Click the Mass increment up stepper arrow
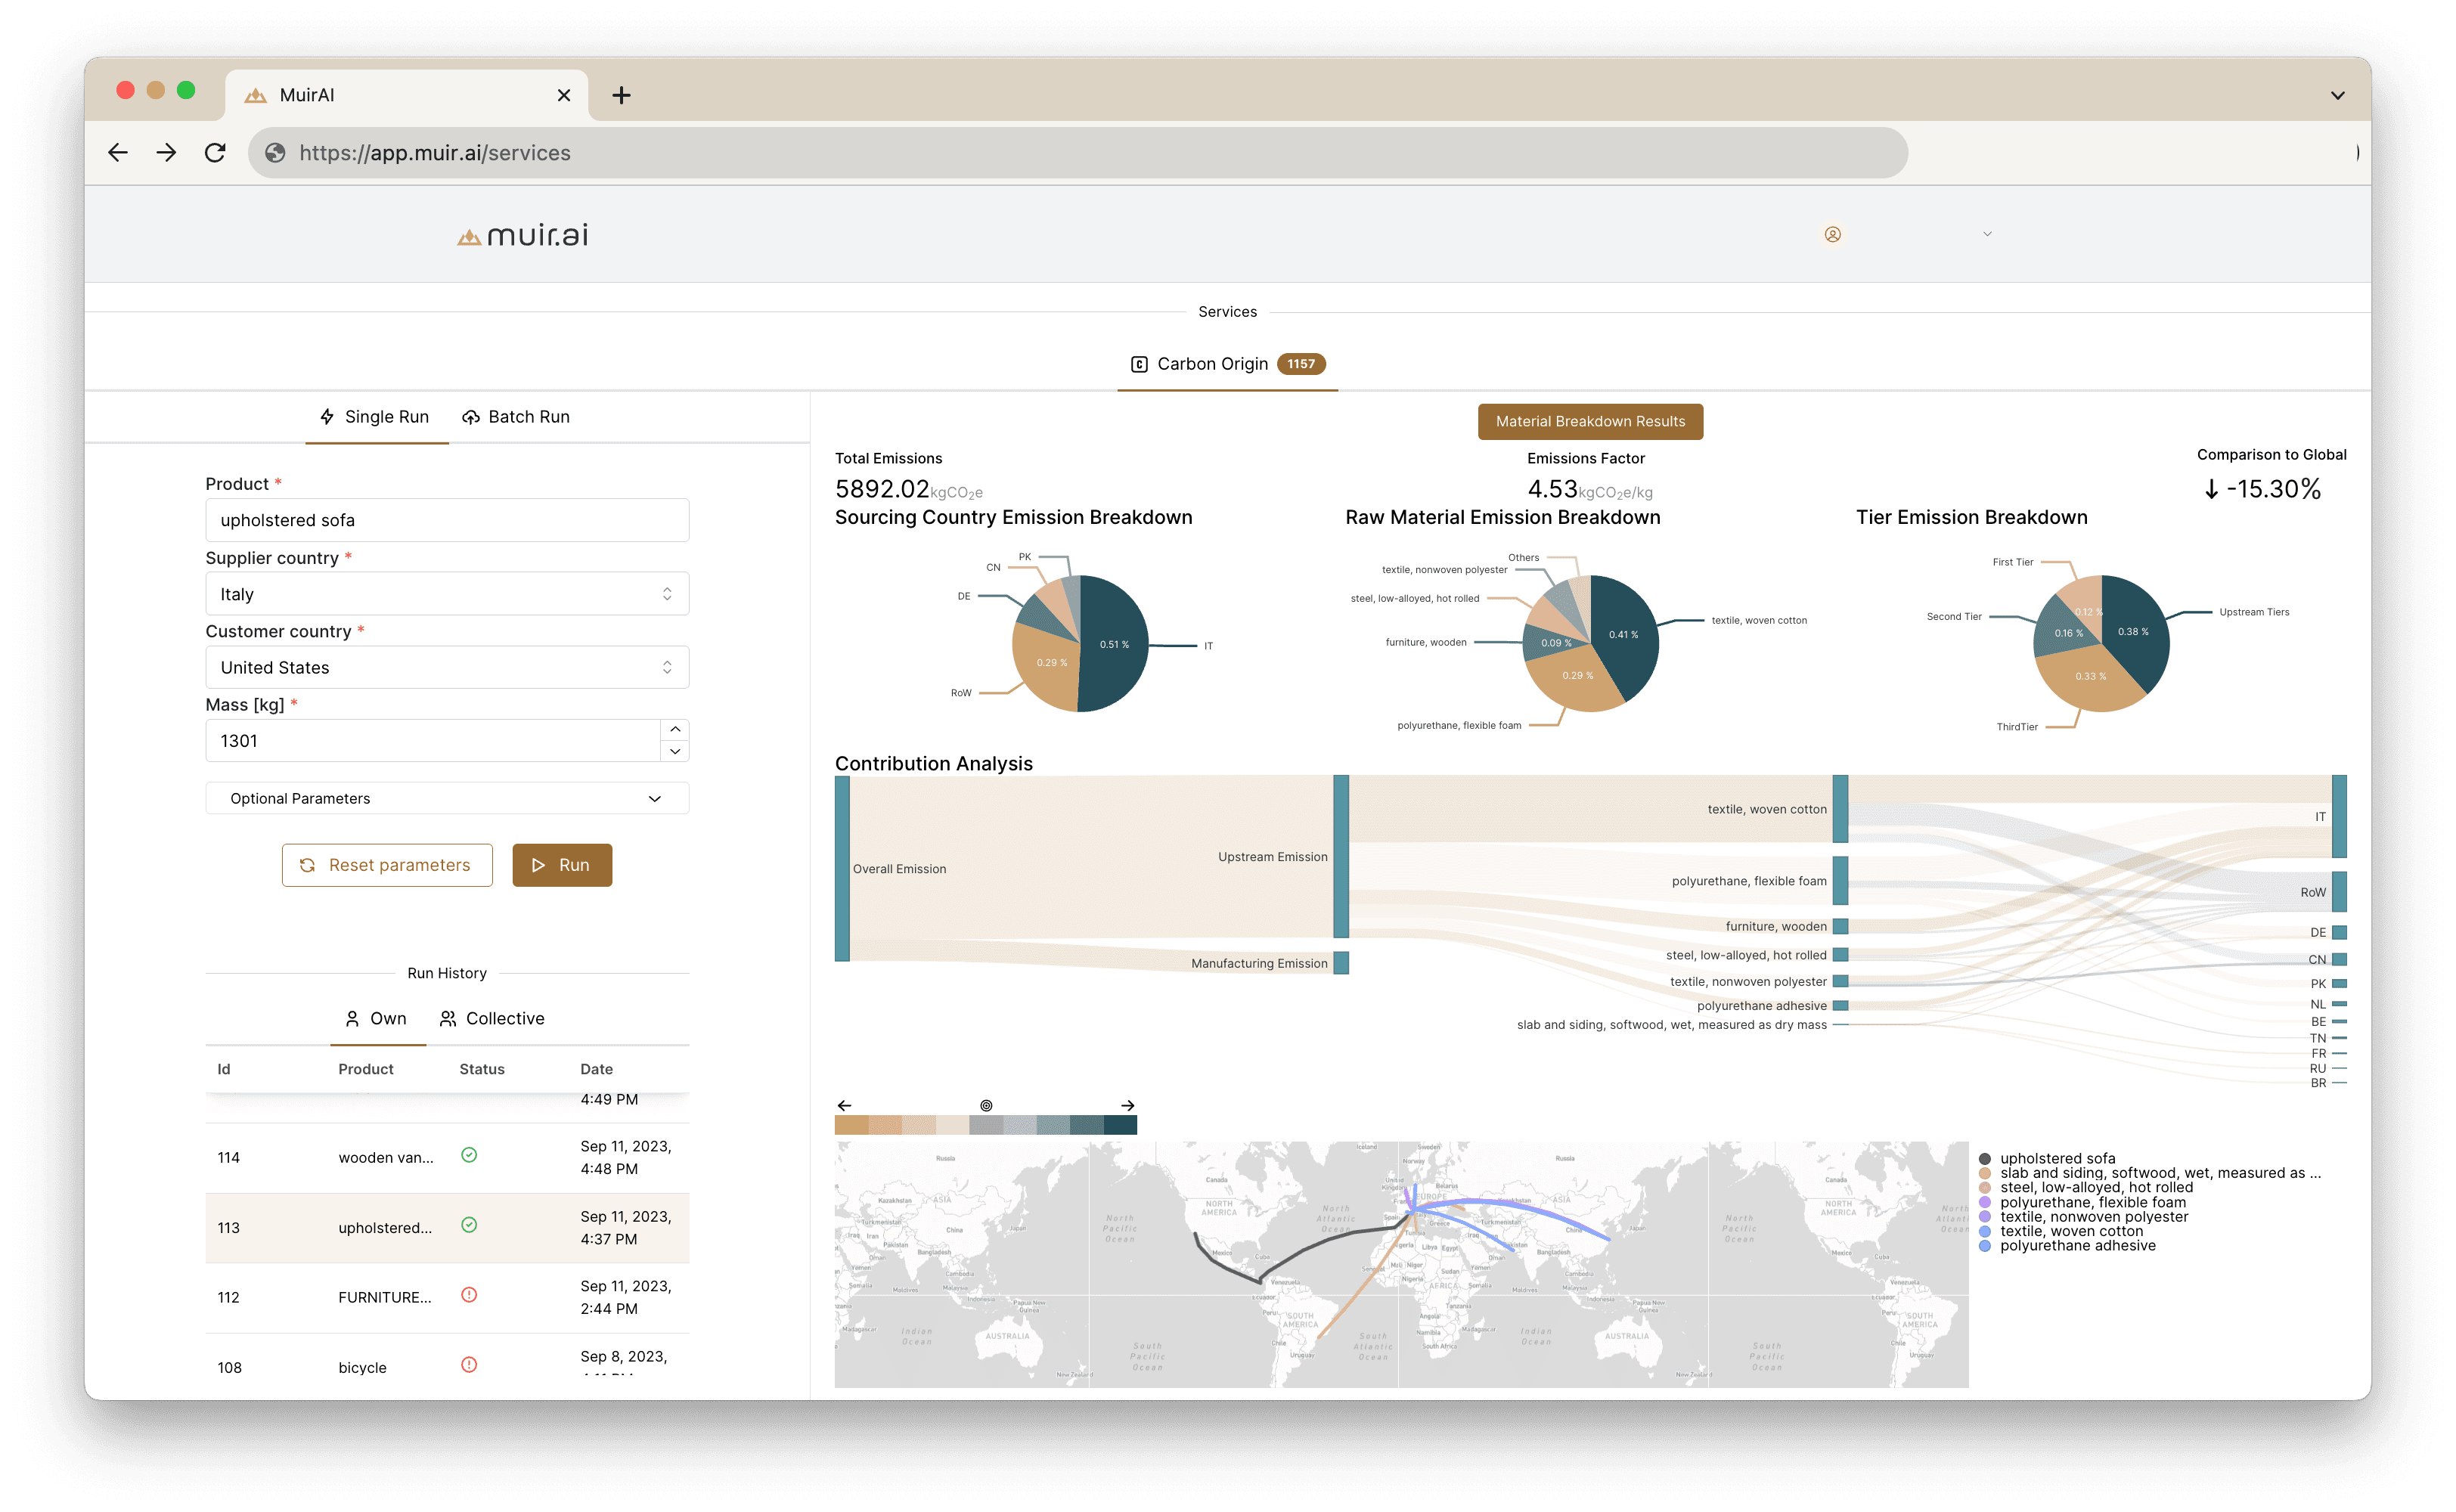 point(675,729)
